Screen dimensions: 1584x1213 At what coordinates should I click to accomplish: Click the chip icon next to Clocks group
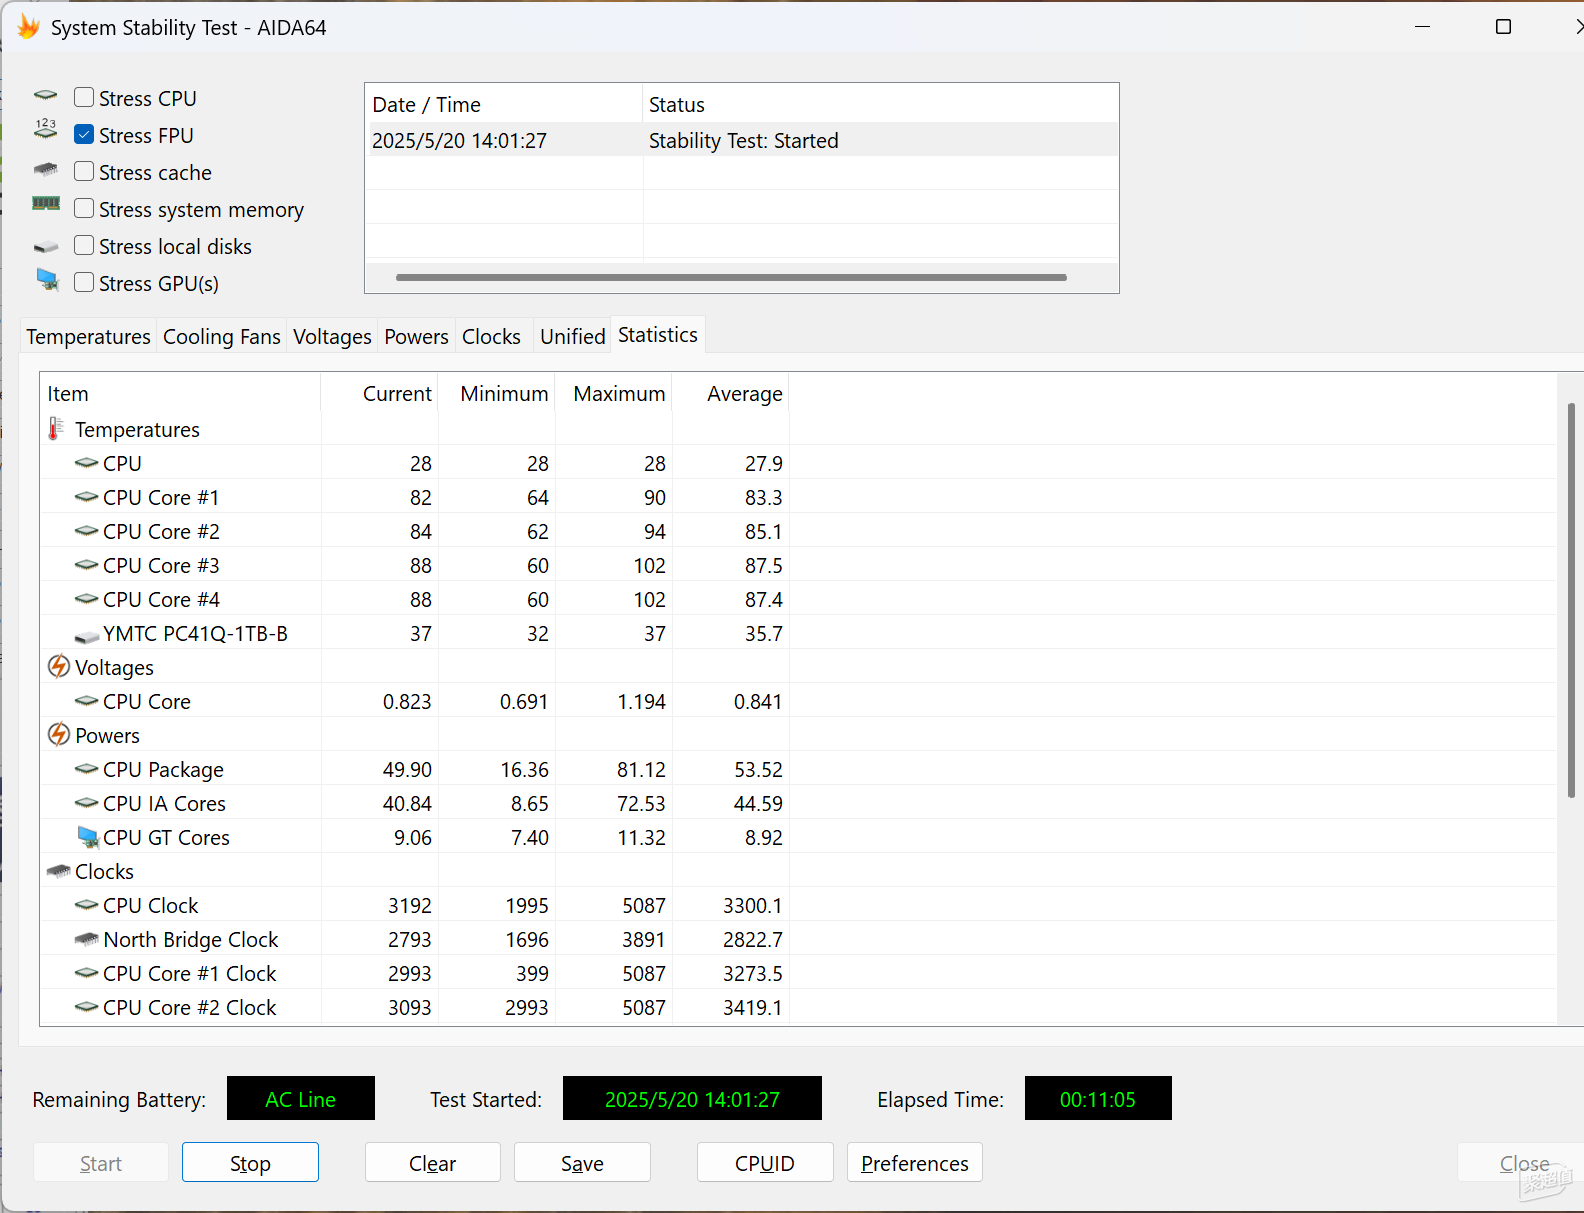coord(58,871)
